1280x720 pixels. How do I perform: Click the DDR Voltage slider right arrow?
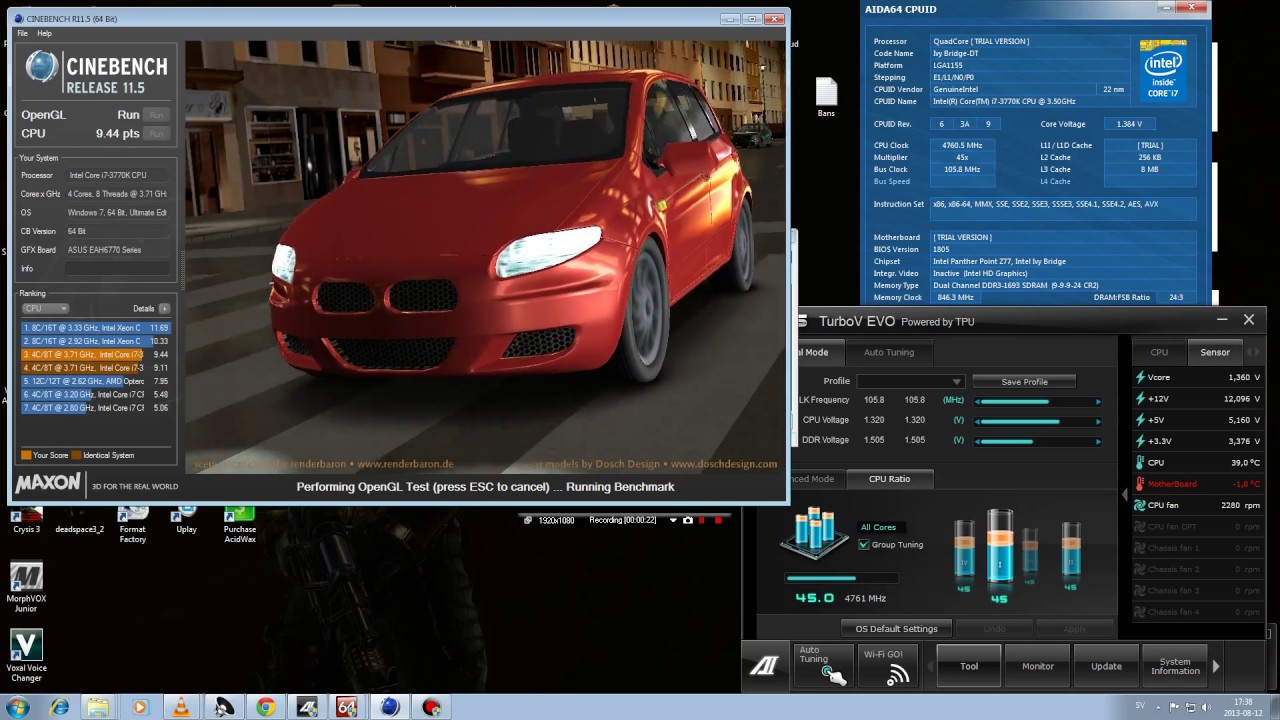tap(1098, 441)
